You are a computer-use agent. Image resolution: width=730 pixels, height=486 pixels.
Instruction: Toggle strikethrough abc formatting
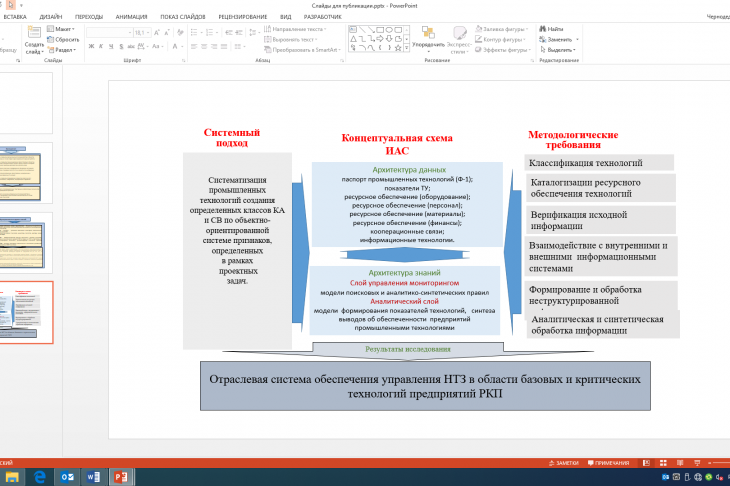click(x=131, y=46)
